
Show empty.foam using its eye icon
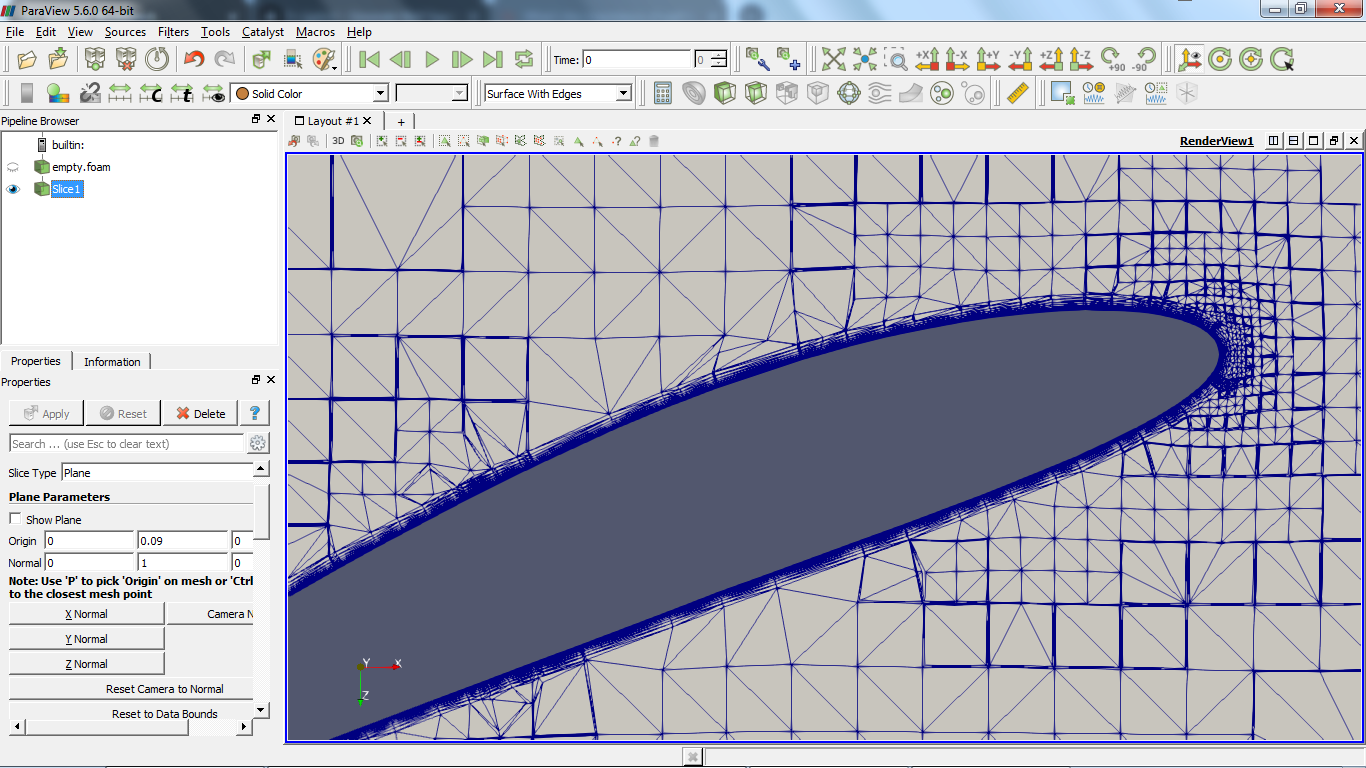pos(13,167)
